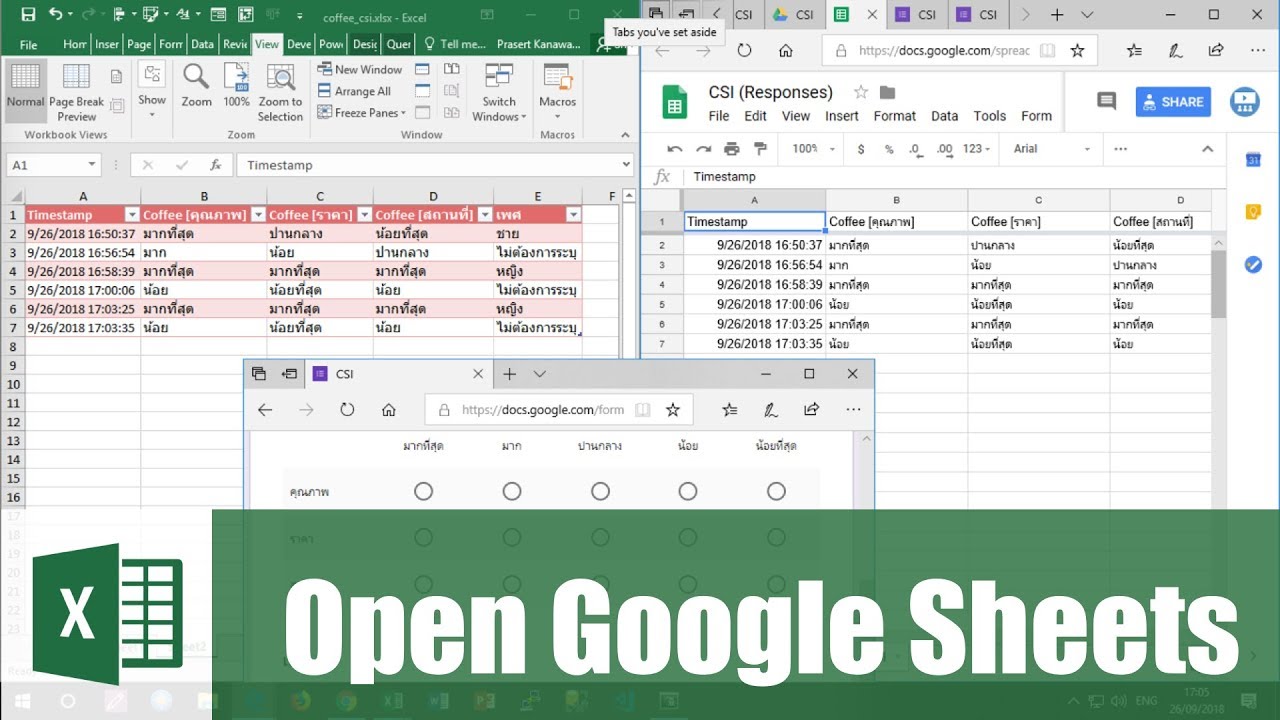Select column B header in Excel
1280x720 pixels.
pos(204,196)
